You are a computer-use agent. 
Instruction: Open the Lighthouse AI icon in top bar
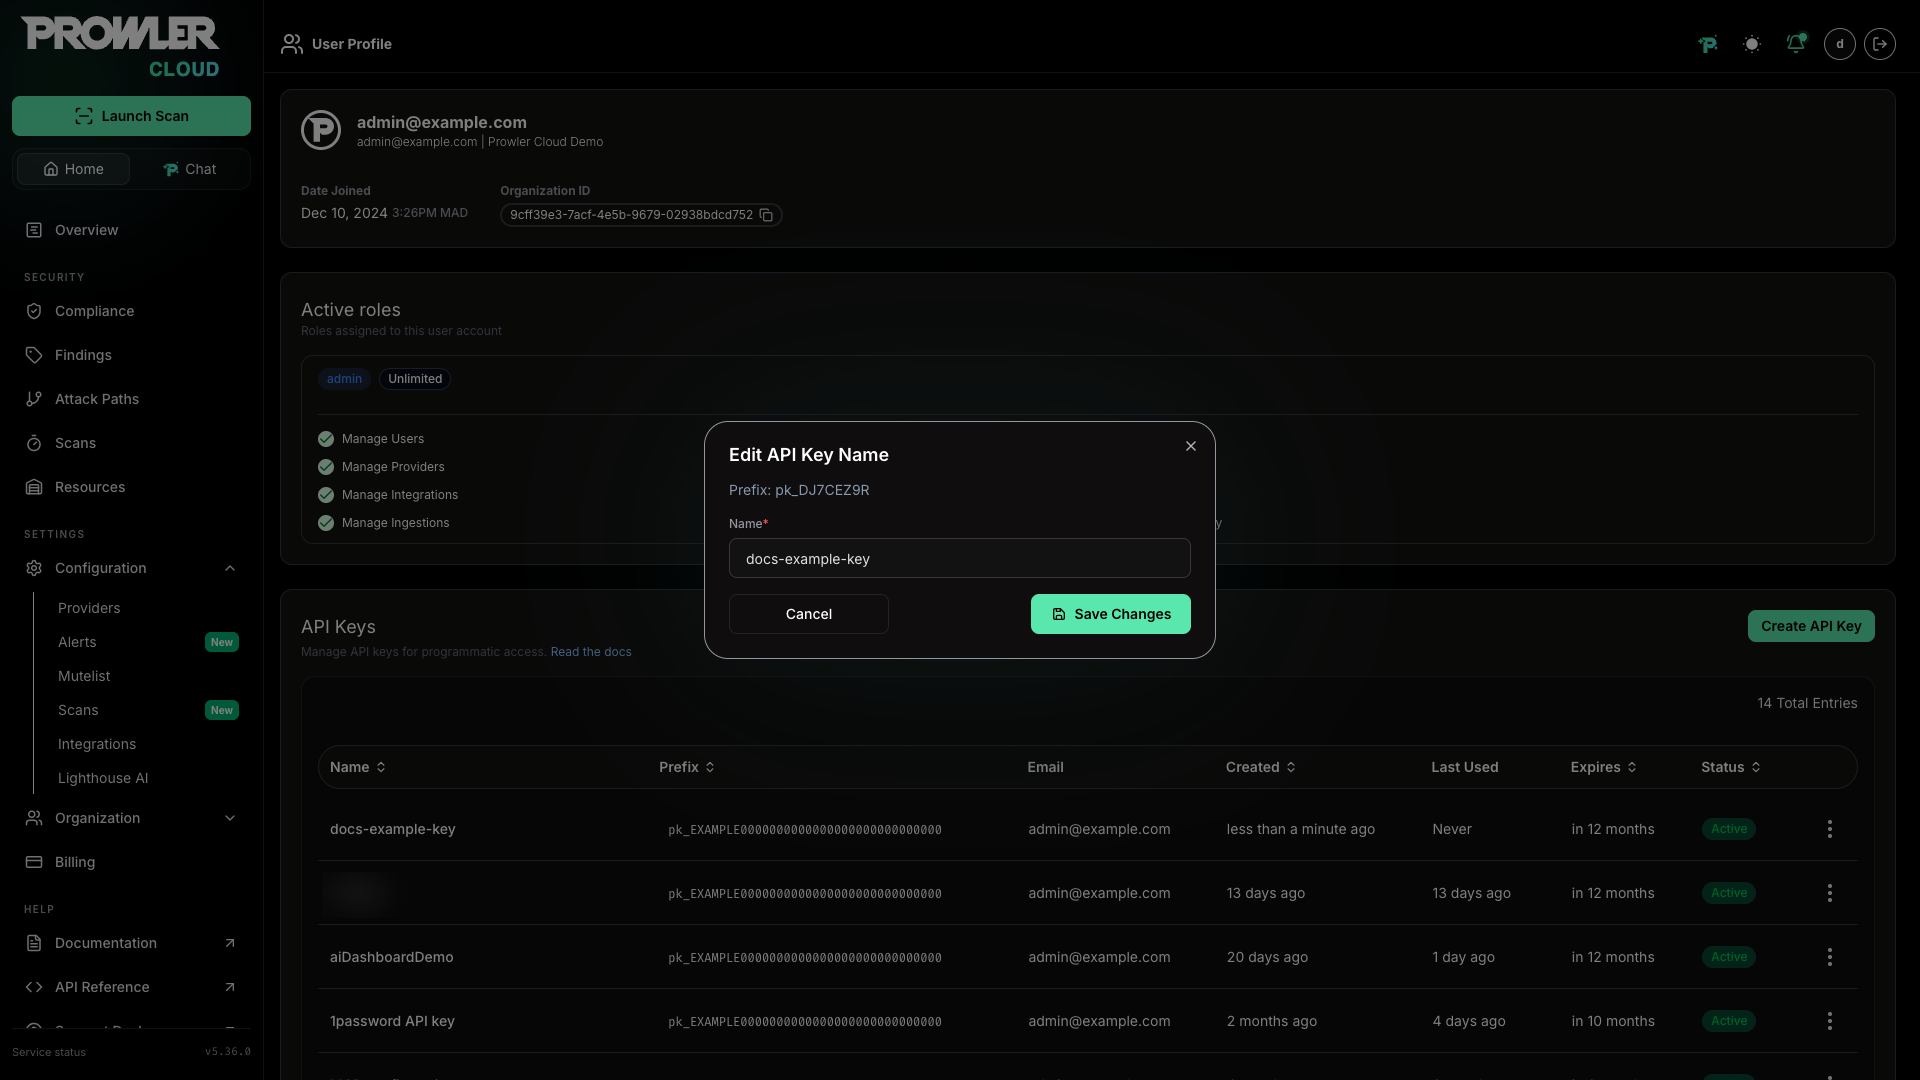[x=1708, y=44]
